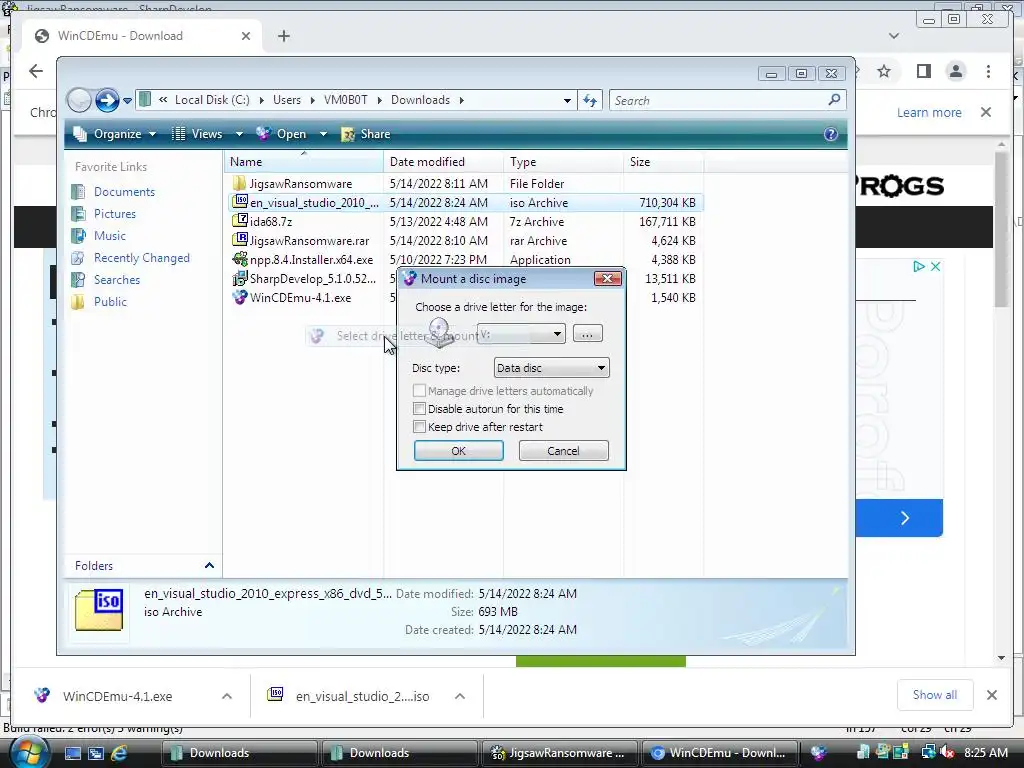Open Chrome three-dot menu

point(988,71)
